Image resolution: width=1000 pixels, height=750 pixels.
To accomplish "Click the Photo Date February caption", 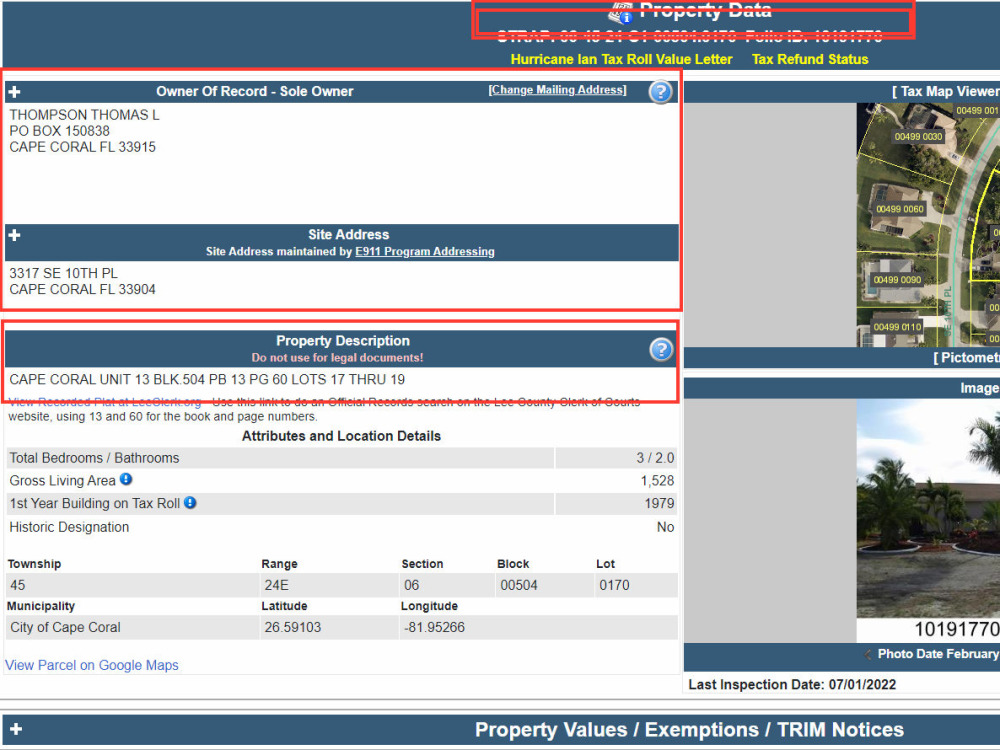I will [x=938, y=654].
